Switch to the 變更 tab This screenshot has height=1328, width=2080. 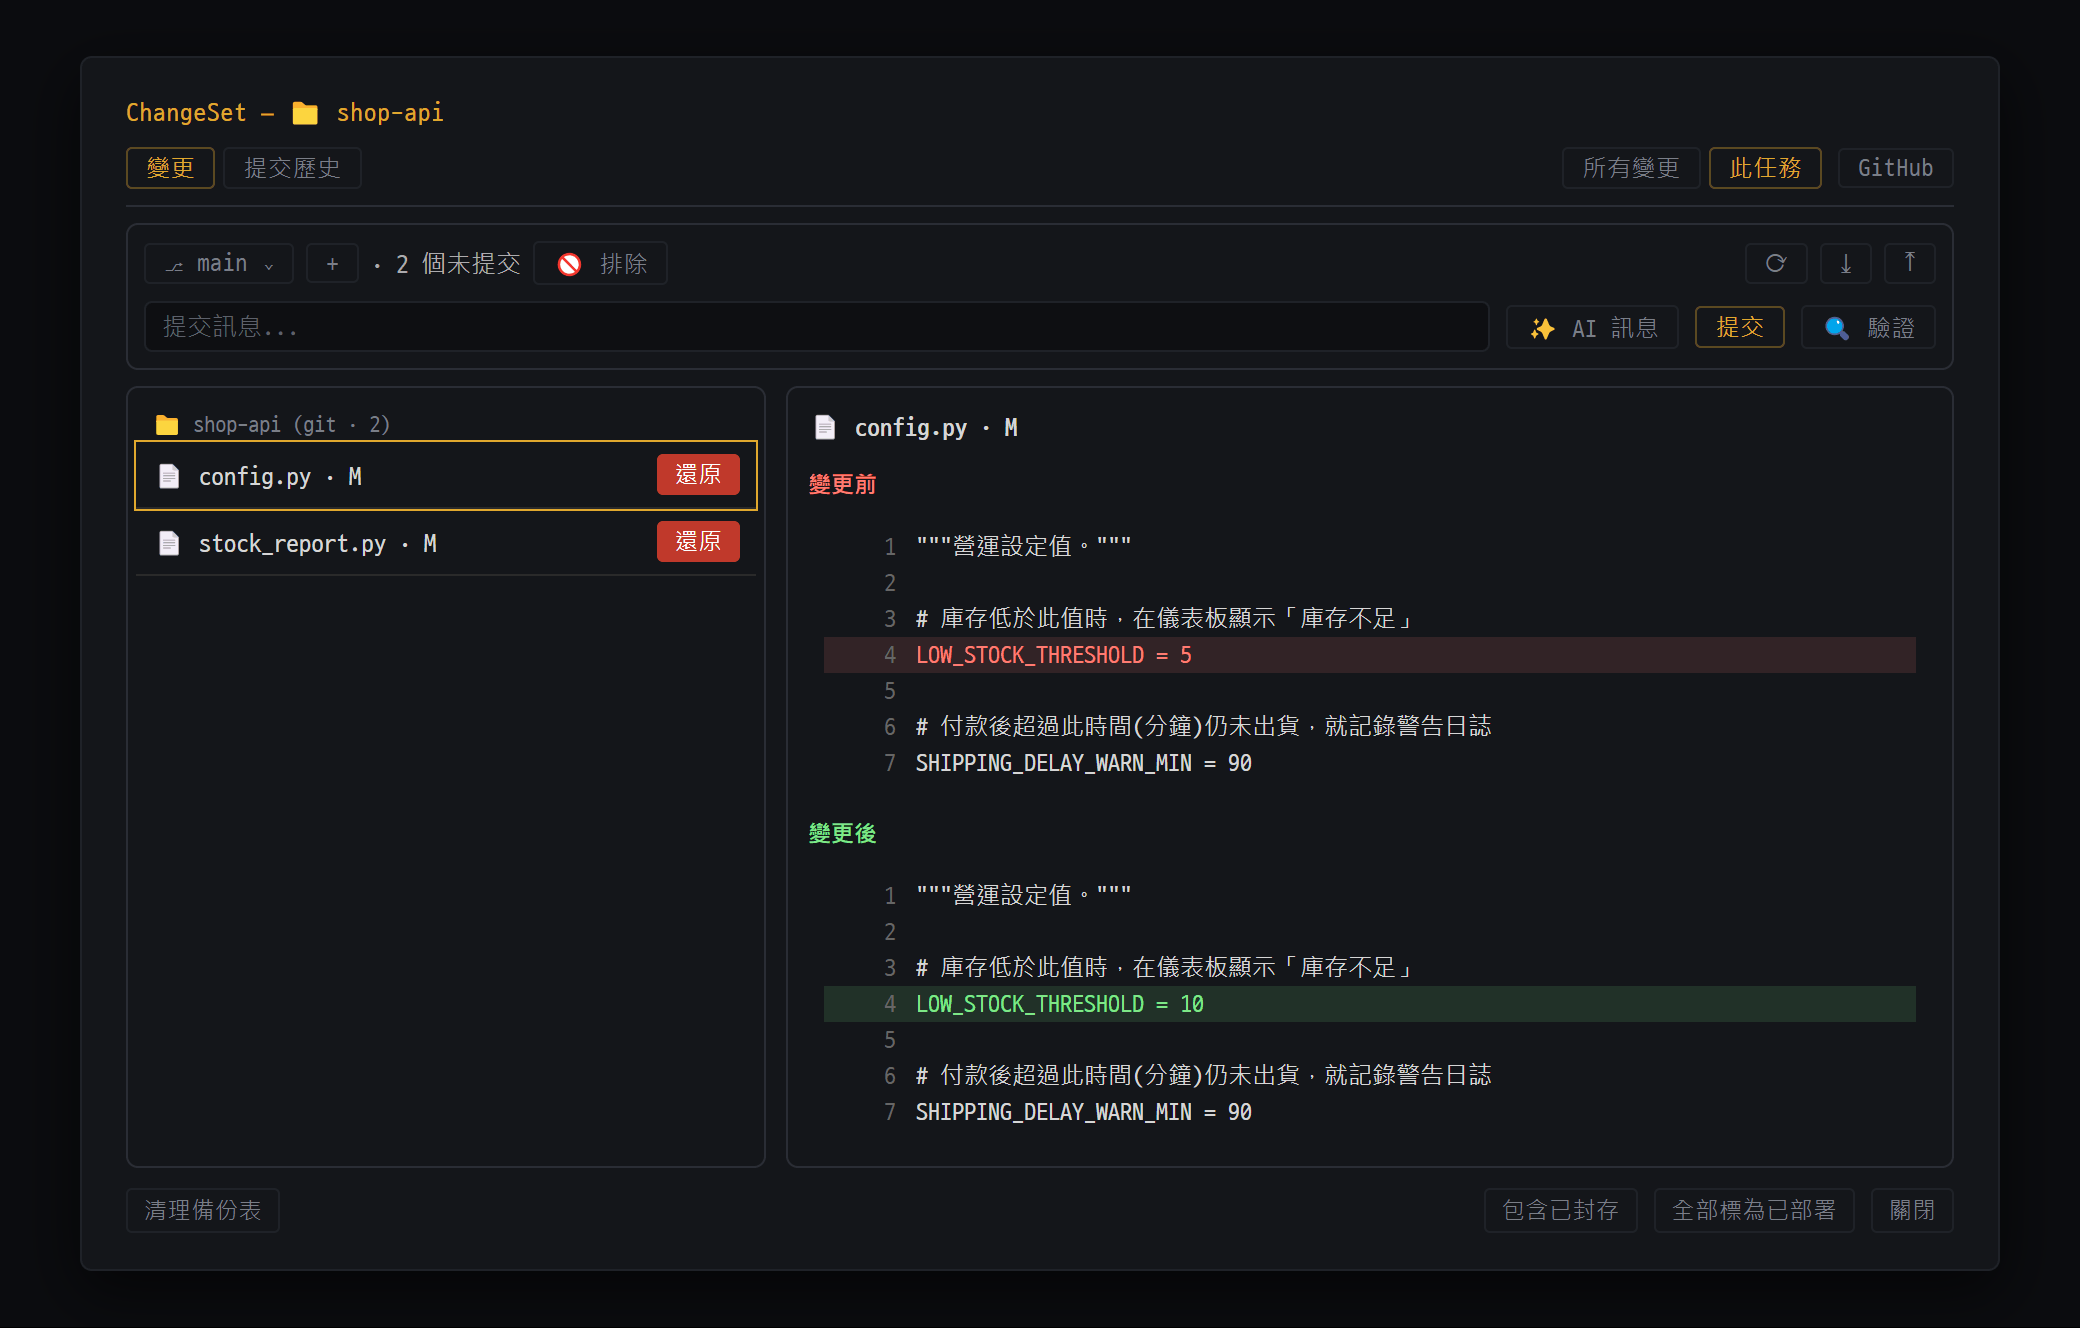(170, 168)
